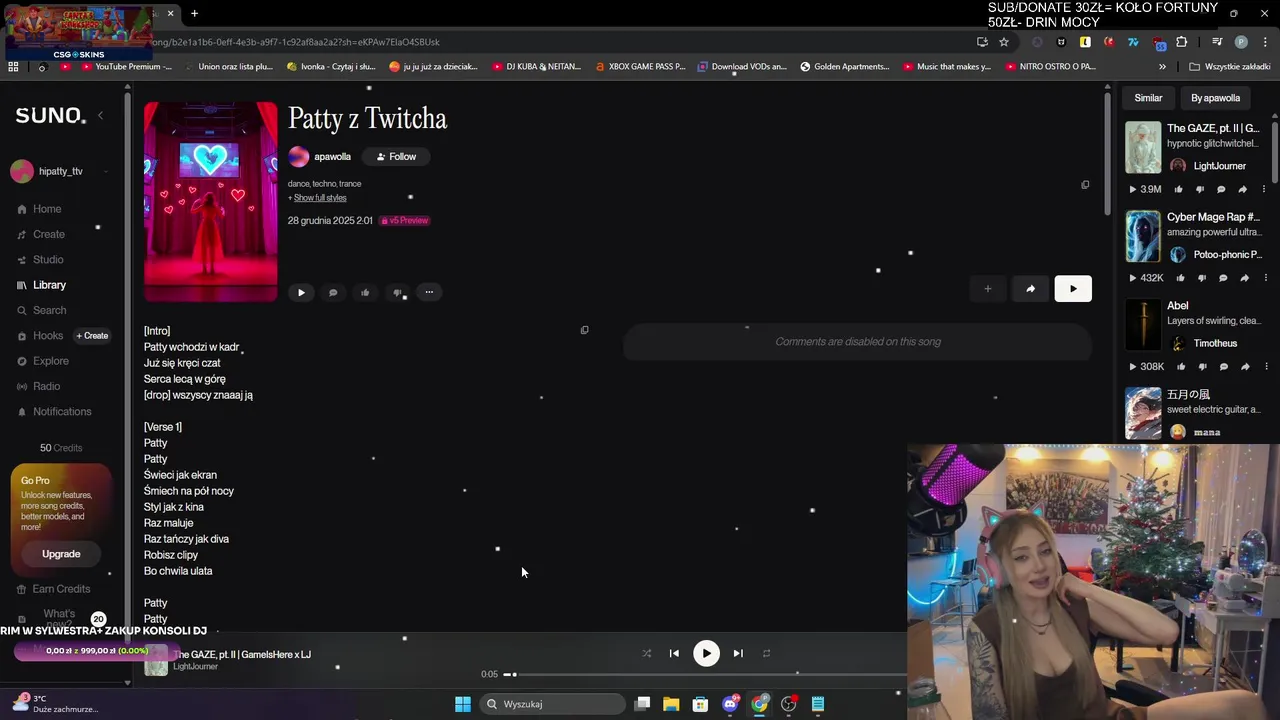Open the LightJourner artist link in similar list
1280x720 pixels.
pos(1219,166)
